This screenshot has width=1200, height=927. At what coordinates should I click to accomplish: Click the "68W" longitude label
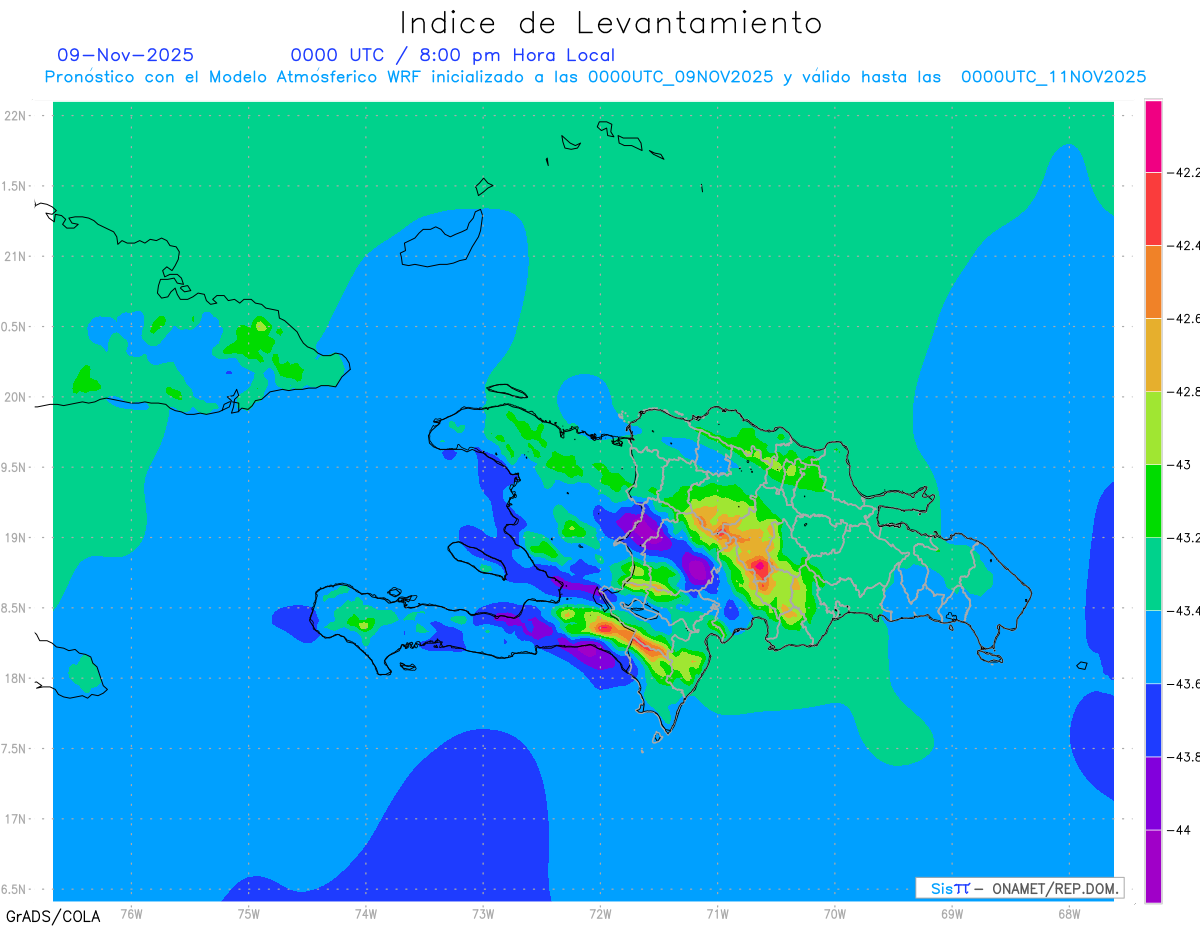[1068, 913]
